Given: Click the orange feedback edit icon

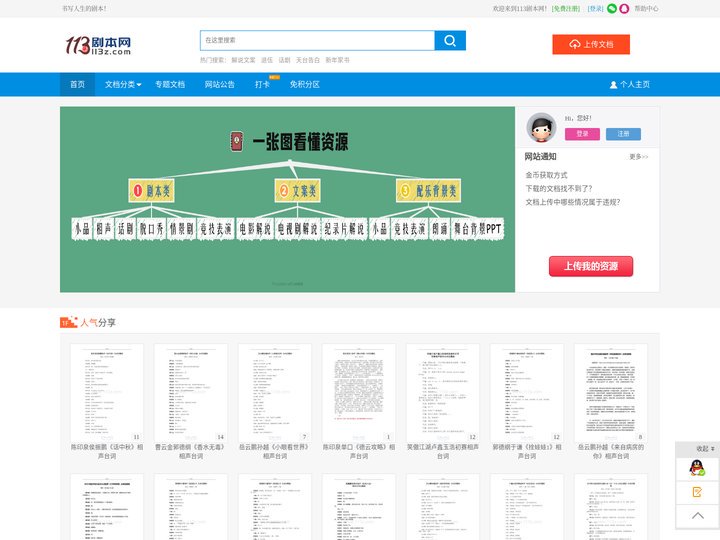Looking at the screenshot, I should pos(697,492).
